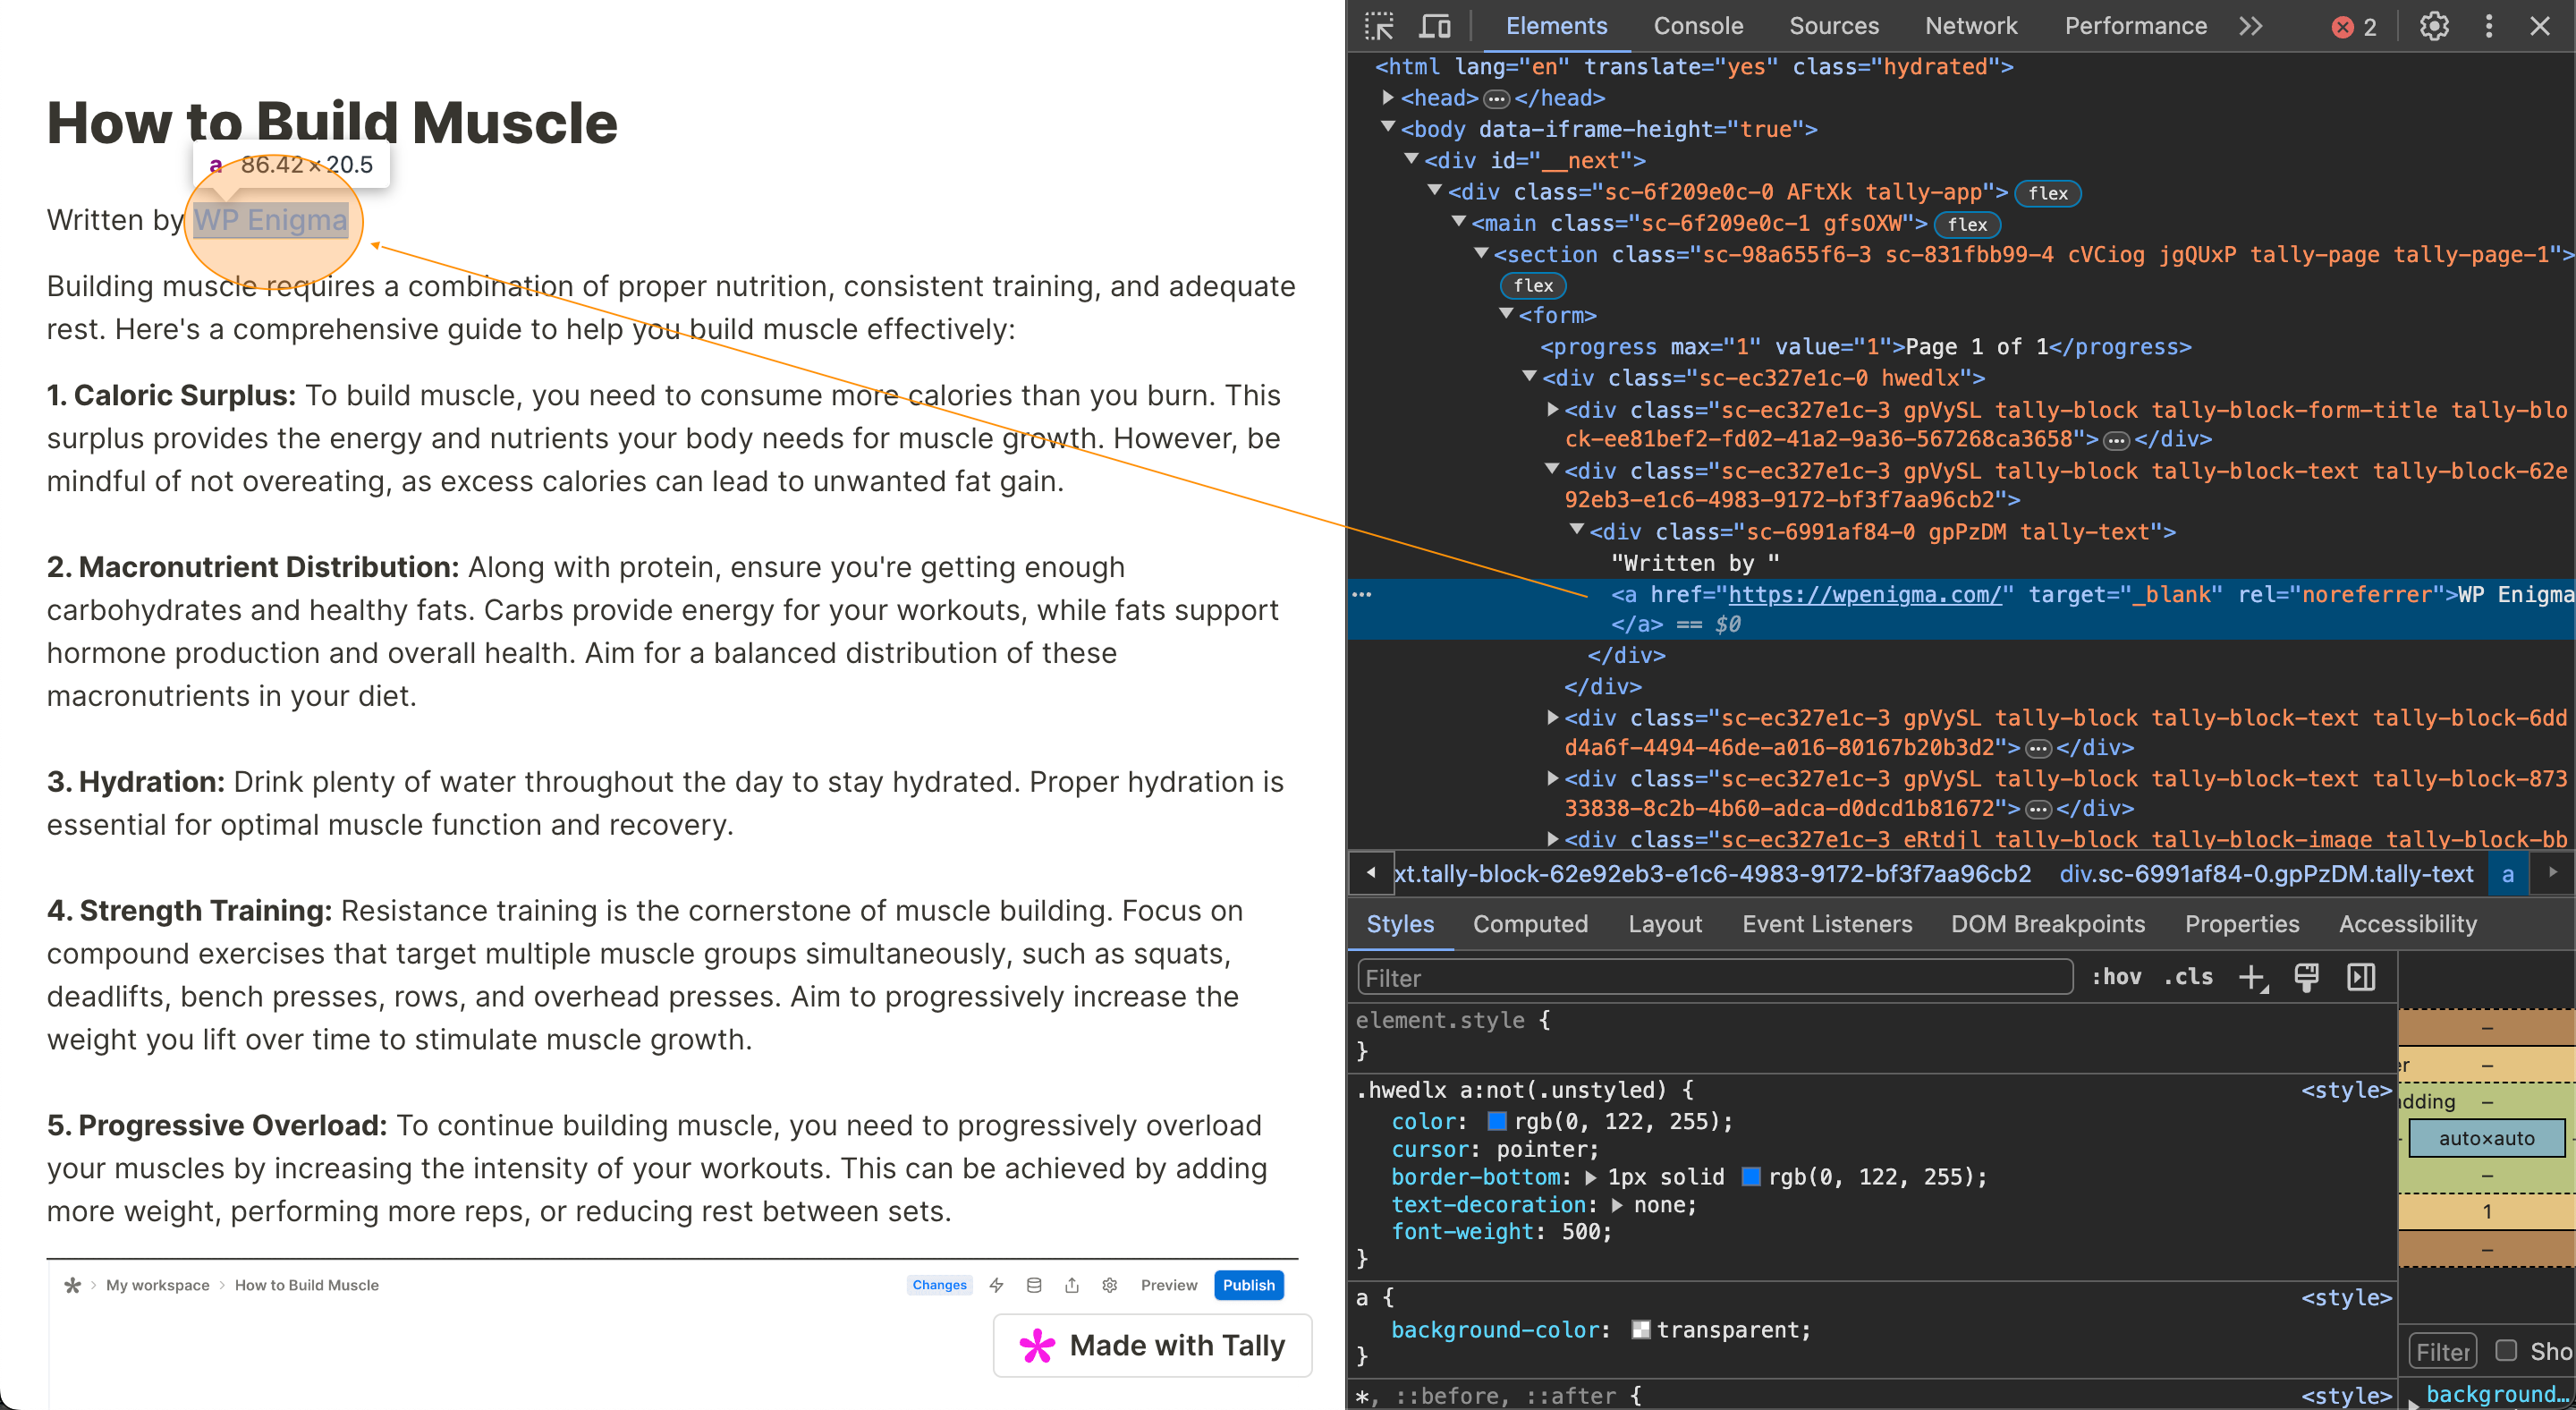Show more DevTools tabs chevron

point(2250,26)
